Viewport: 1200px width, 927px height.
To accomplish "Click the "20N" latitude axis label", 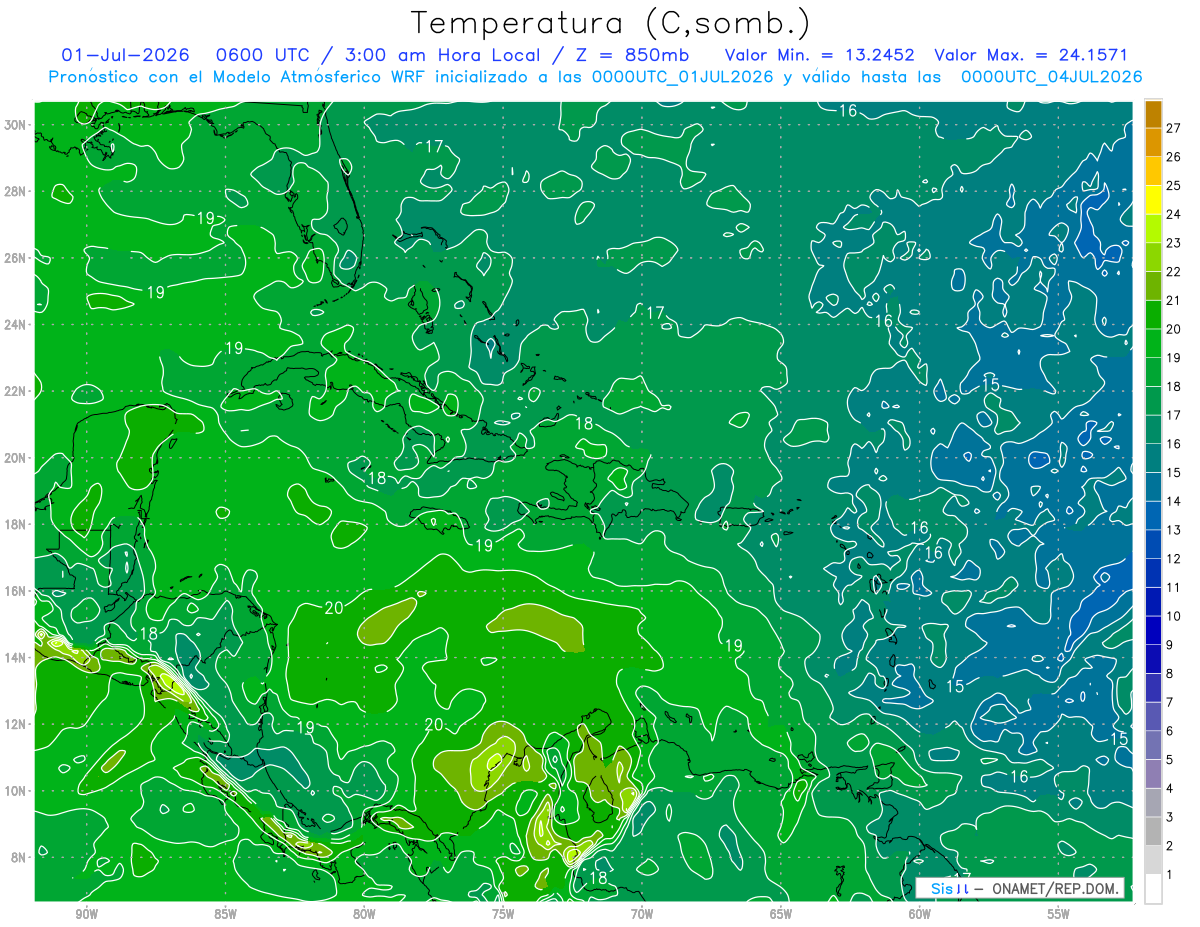I will (17, 458).
